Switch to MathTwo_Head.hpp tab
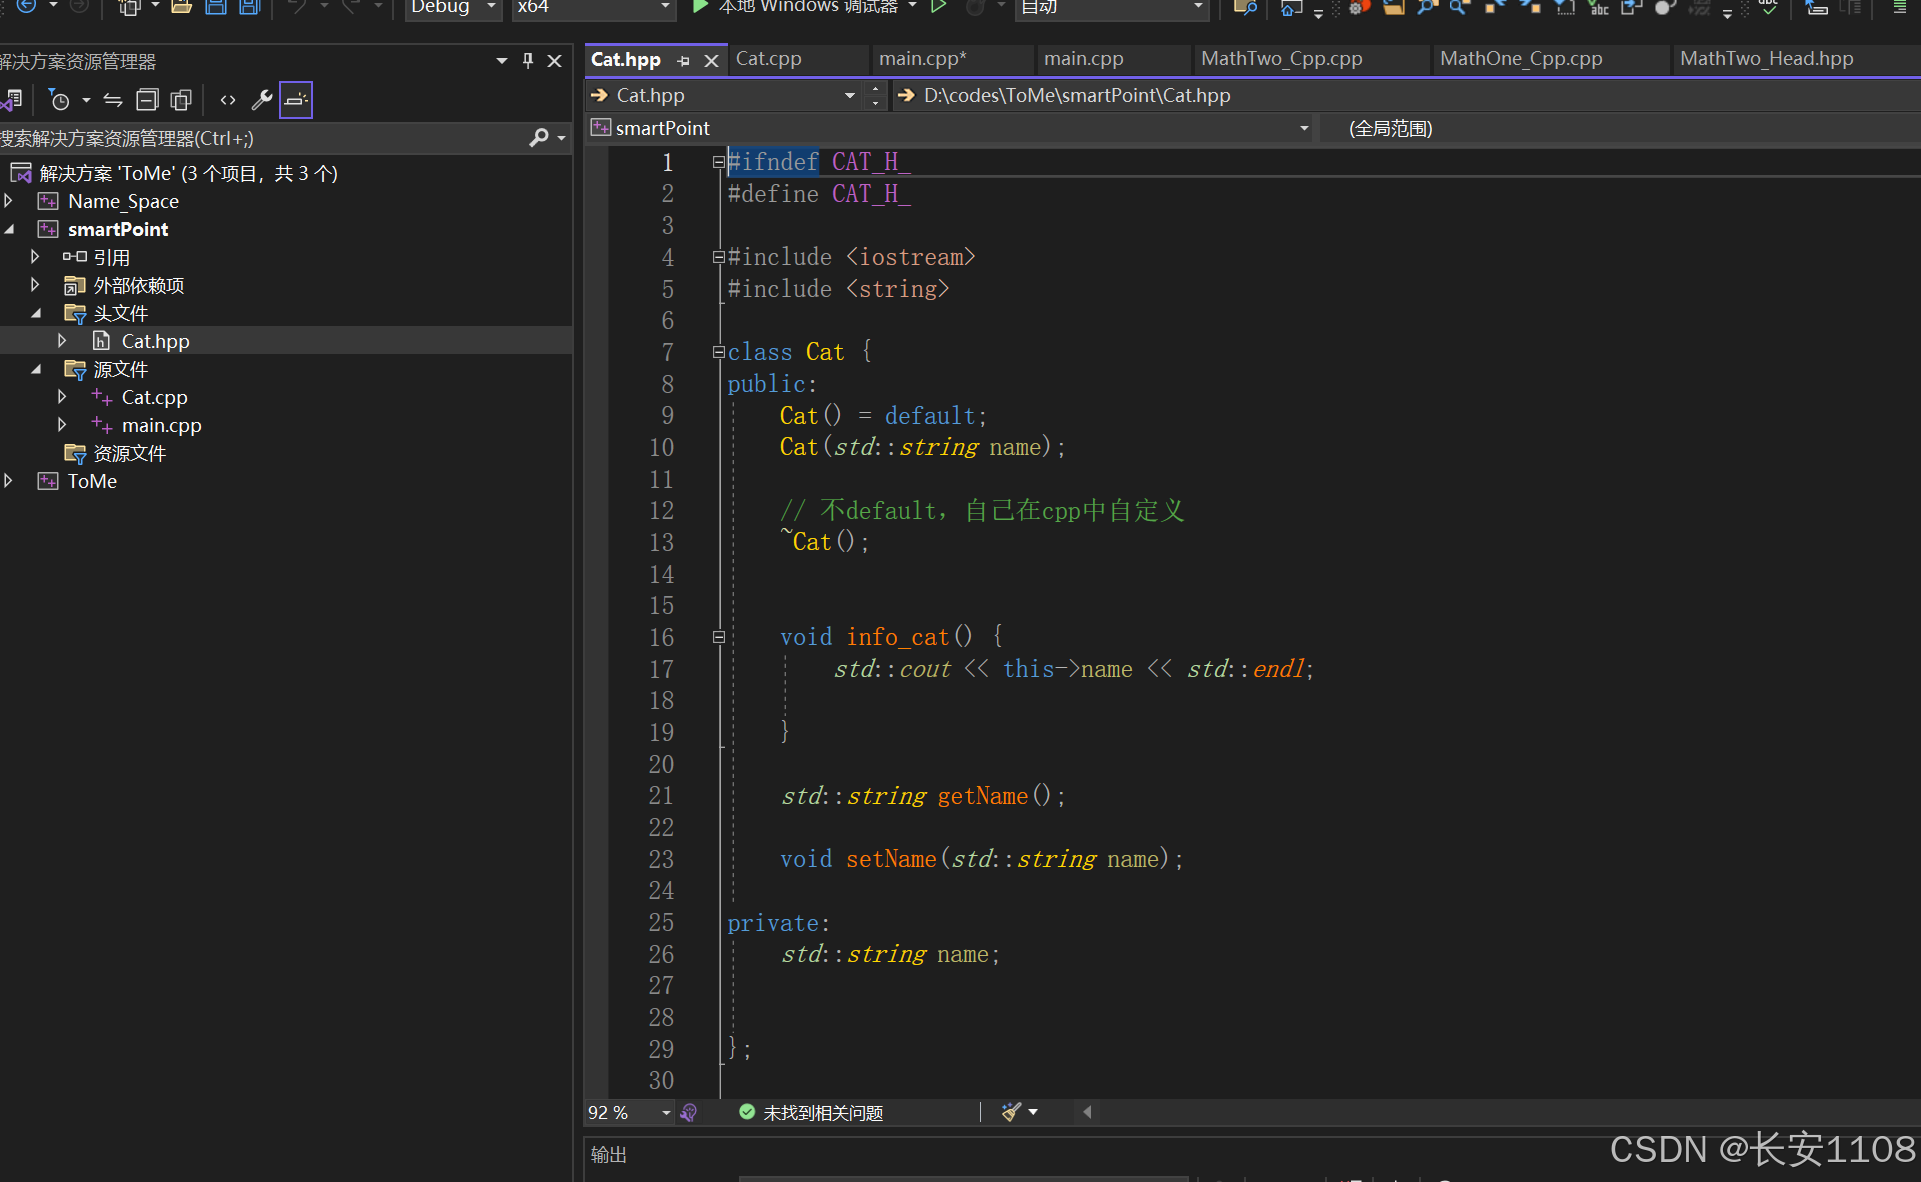The image size is (1921, 1182). (1766, 59)
